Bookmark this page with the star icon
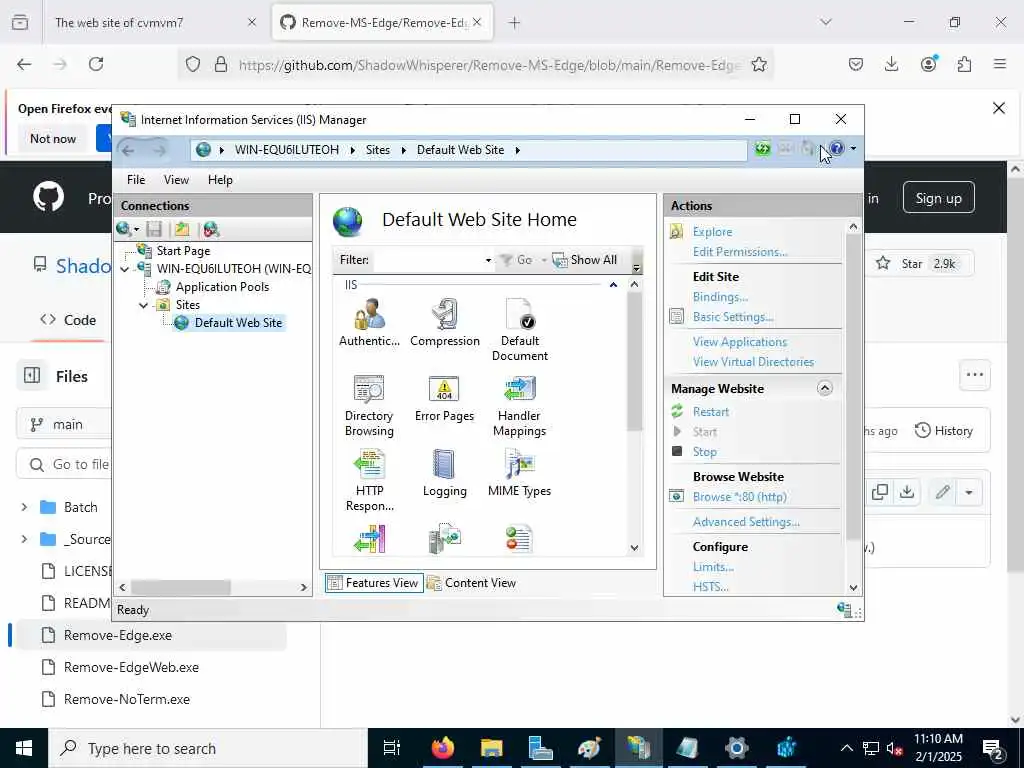The image size is (1024, 768). pos(759,64)
